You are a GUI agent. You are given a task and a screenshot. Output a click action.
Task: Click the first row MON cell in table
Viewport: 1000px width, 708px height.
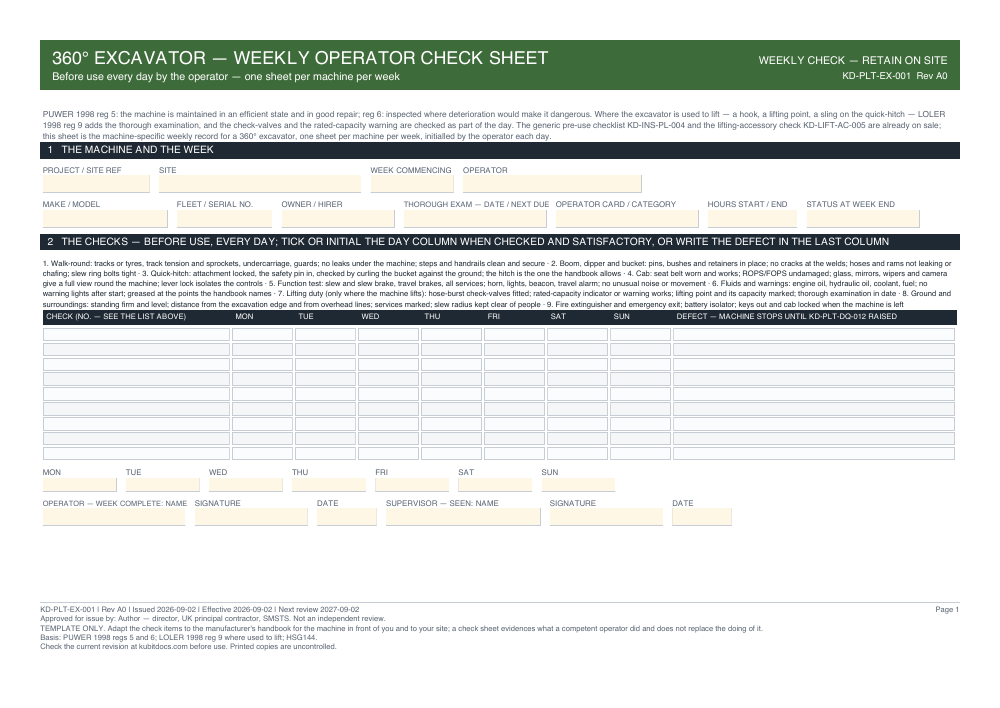[262, 334]
